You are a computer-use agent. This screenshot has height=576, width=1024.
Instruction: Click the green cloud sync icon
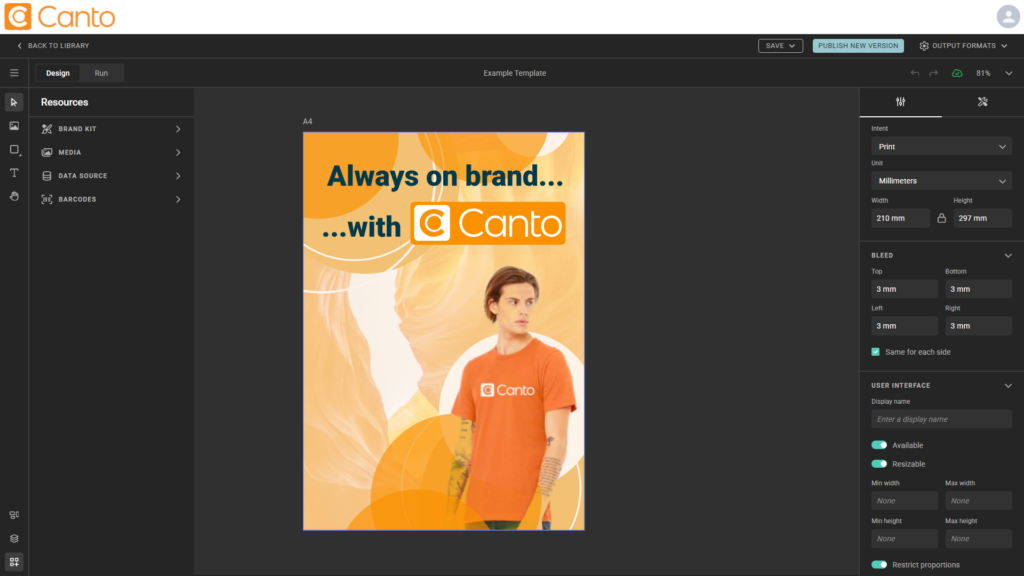click(957, 73)
